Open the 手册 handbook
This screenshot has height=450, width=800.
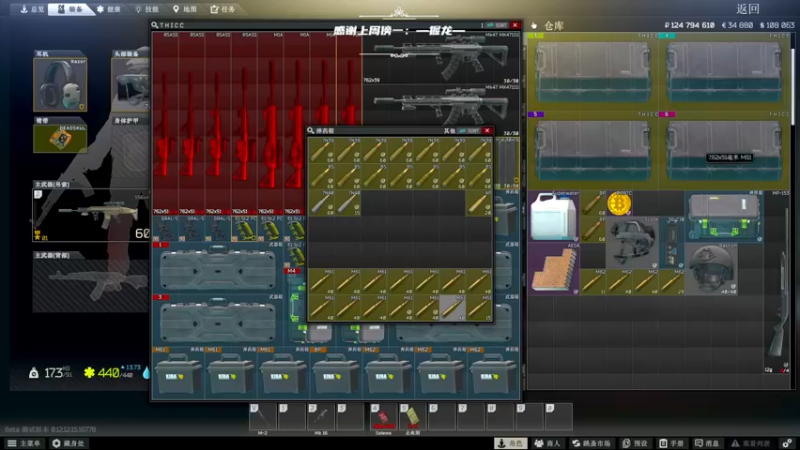pyautogui.click(x=671, y=443)
